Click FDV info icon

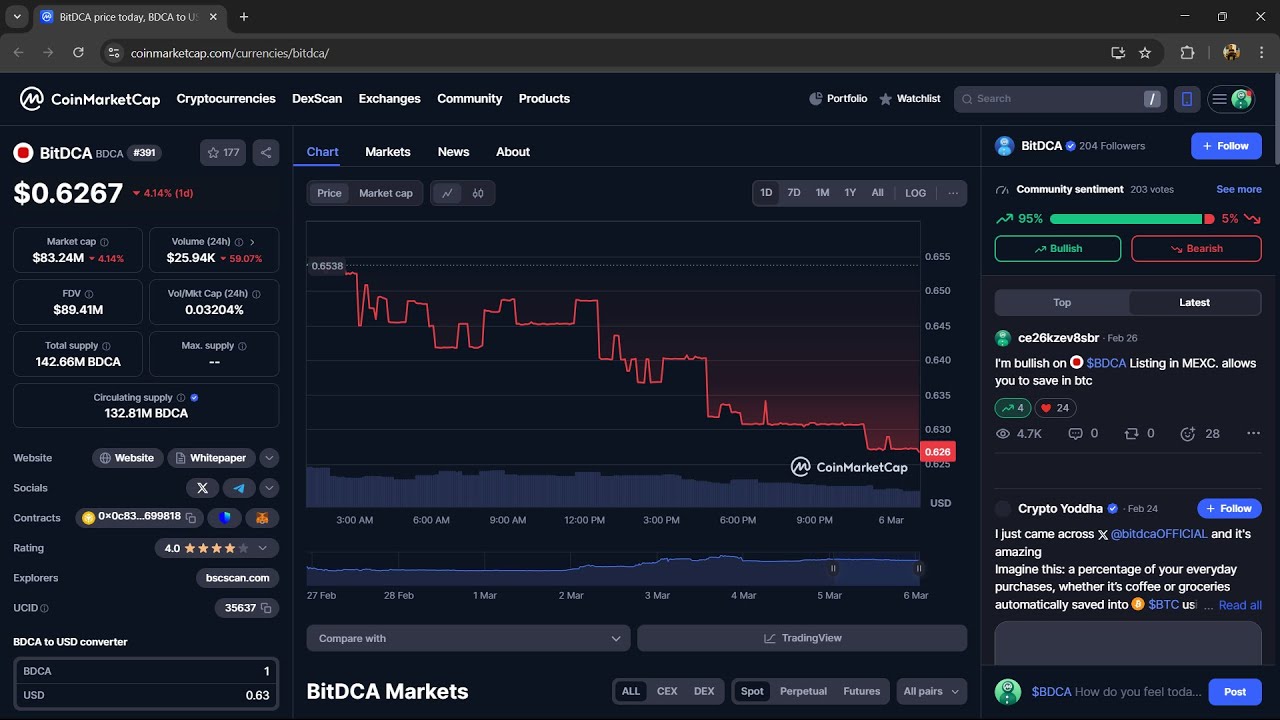click(x=89, y=294)
